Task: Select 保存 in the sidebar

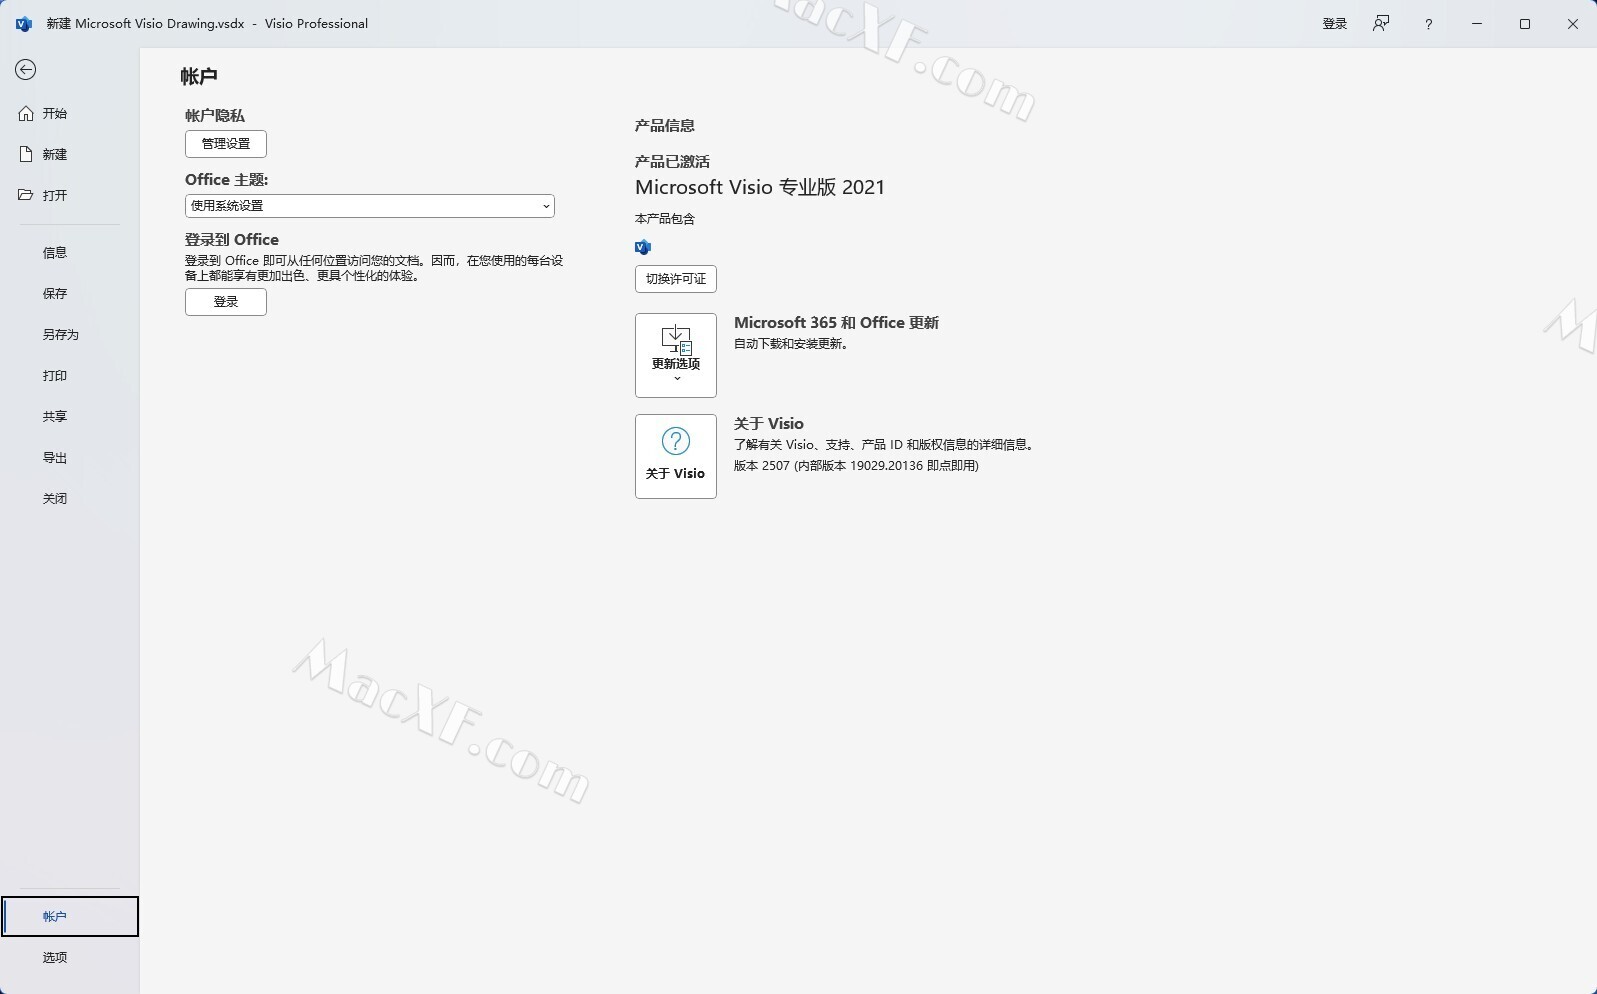Action: coord(69,294)
